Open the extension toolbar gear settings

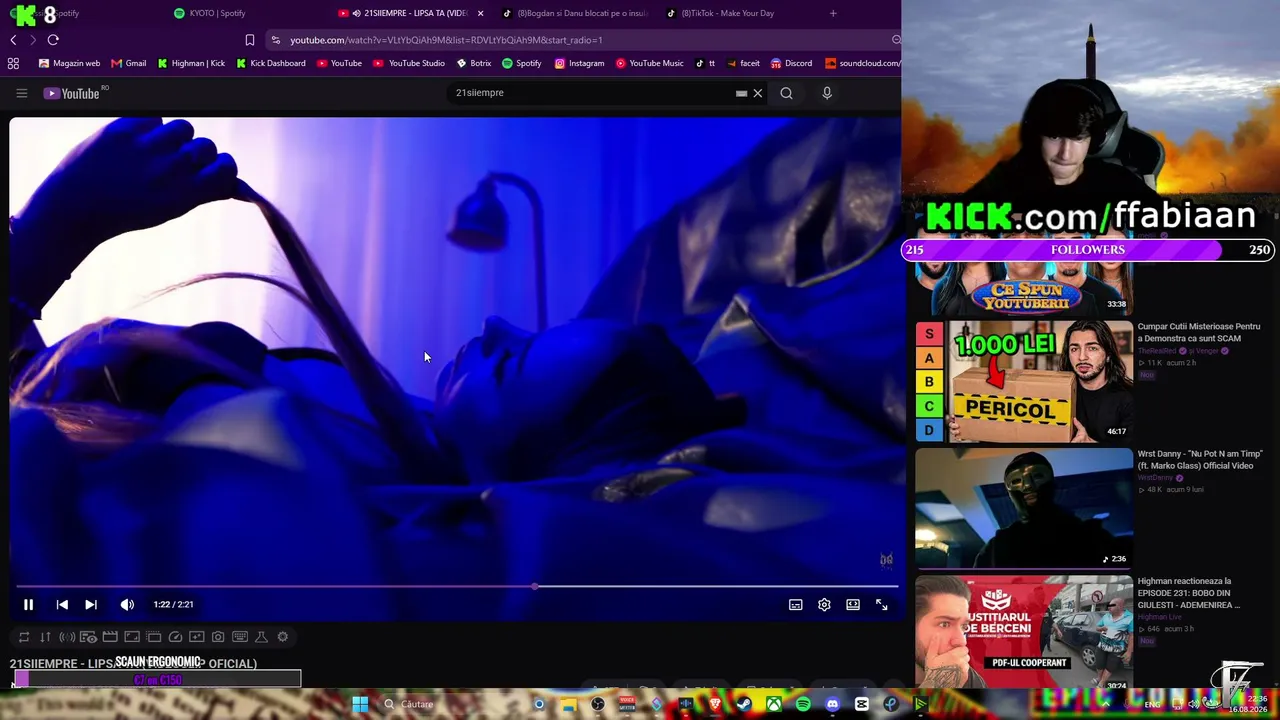[x=283, y=637]
